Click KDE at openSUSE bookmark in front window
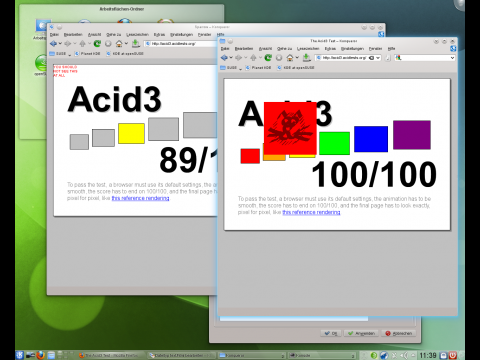 point(295,68)
